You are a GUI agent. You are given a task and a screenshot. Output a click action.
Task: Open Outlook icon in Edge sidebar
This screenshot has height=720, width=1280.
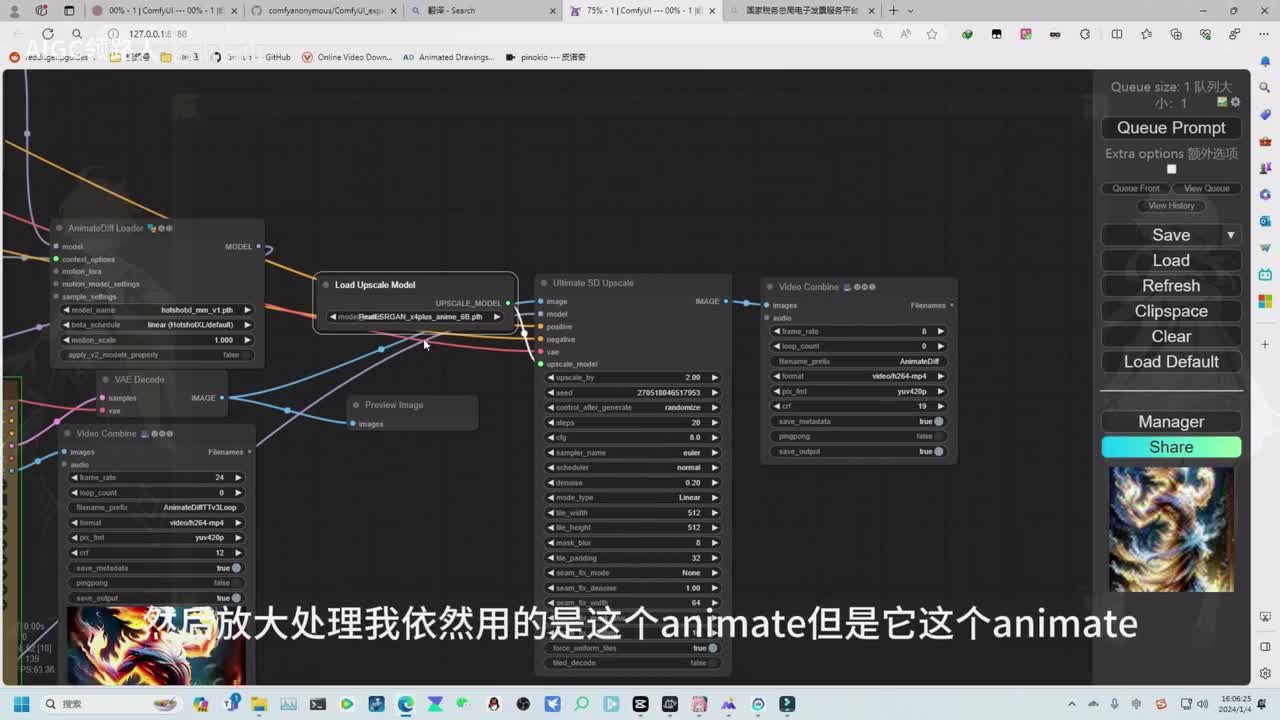pyautogui.click(x=1265, y=221)
